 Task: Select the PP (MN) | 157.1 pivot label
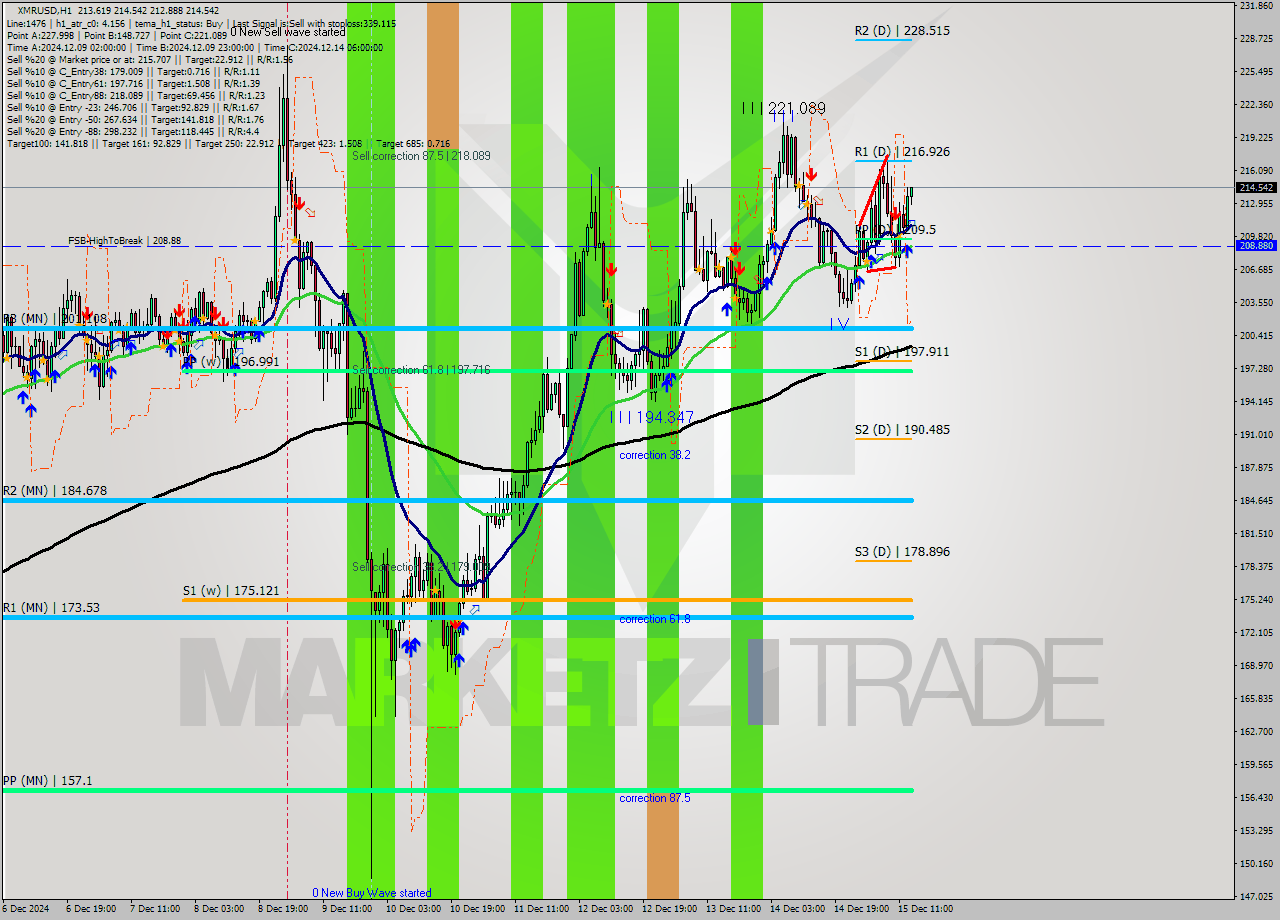coord(47,780)
